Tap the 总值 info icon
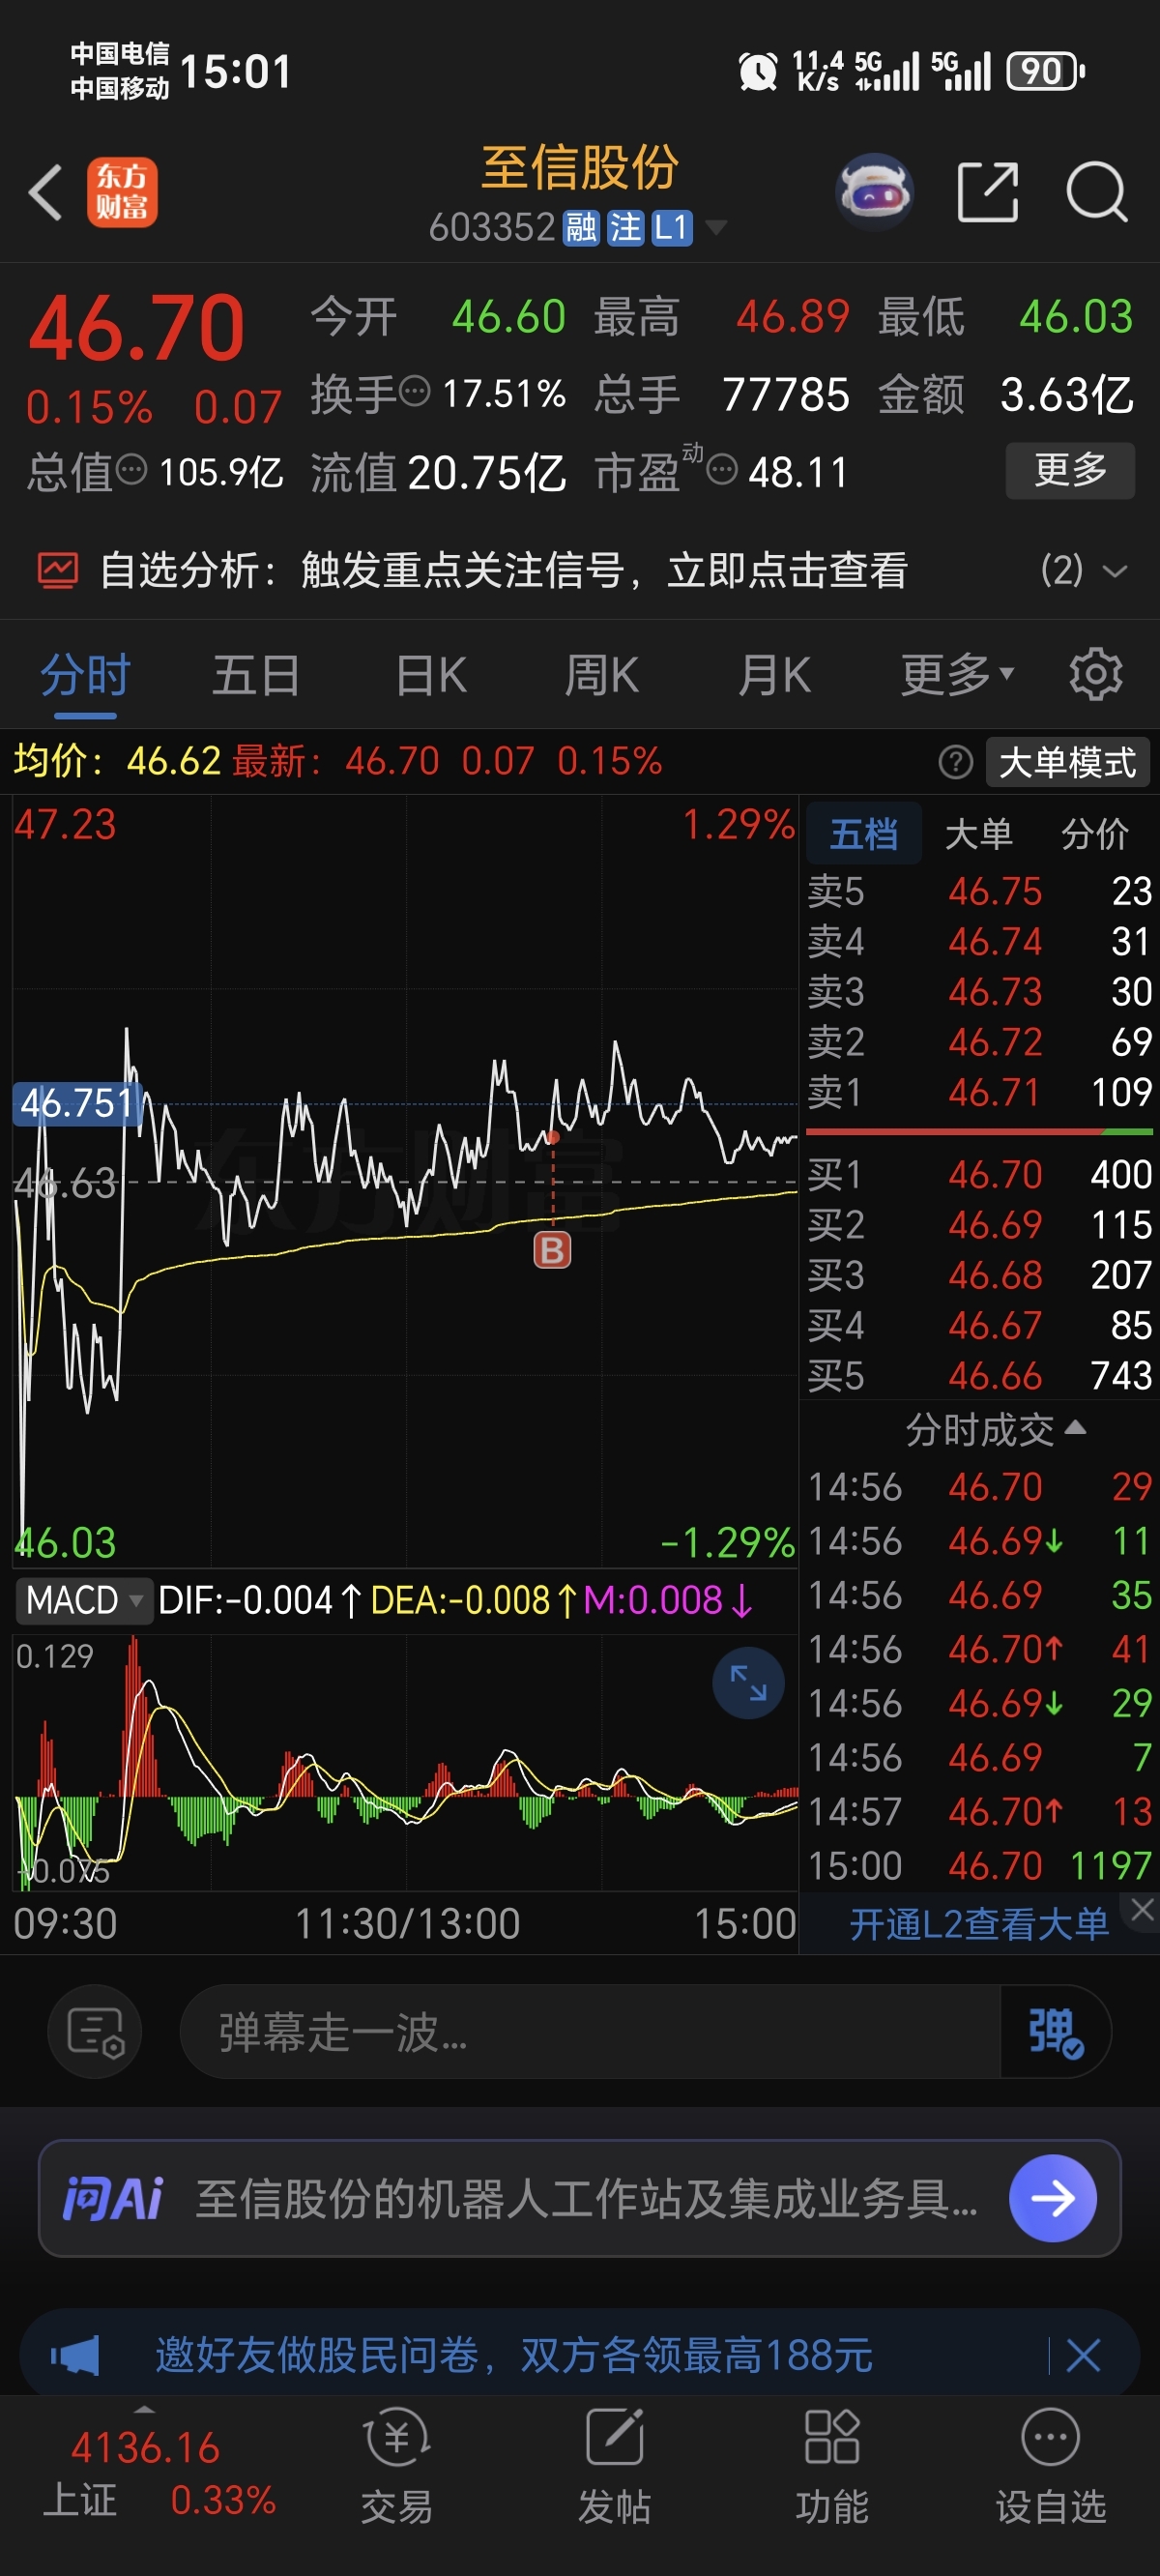The width and height of the screenshot is (1160, 2576). (131, 469)
